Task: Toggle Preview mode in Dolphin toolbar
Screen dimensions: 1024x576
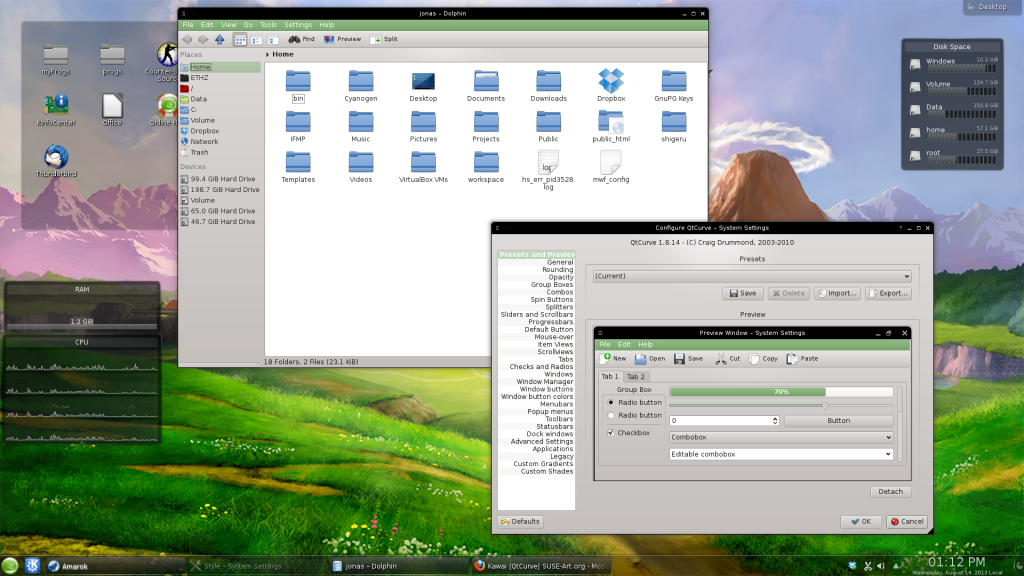Action: click(344, 39)
